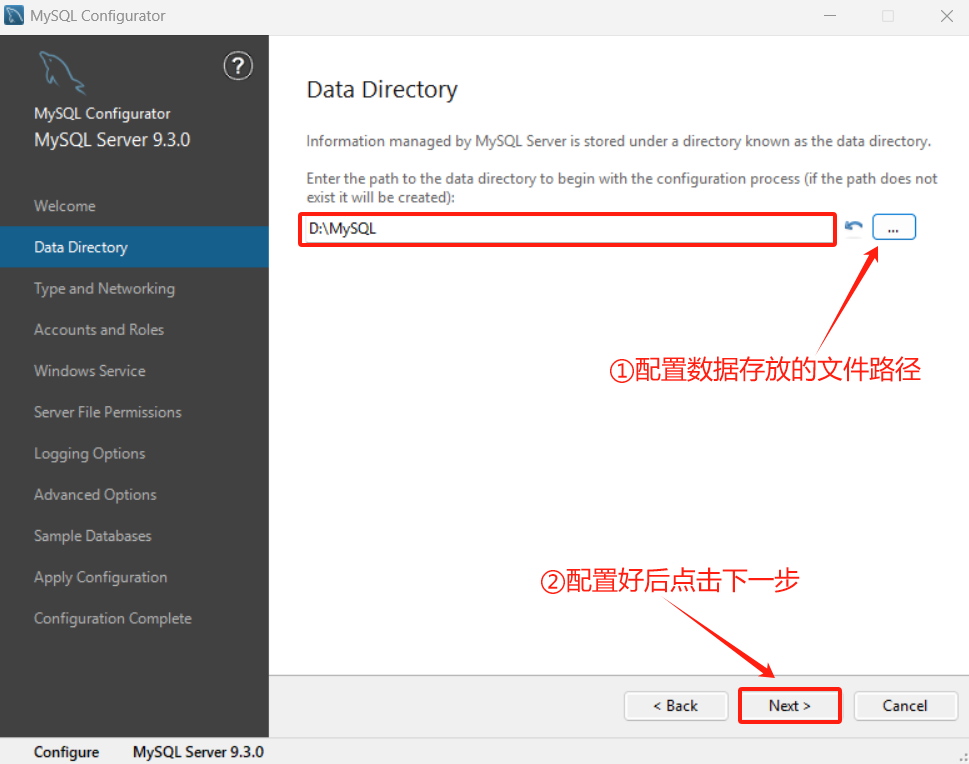The width and height of the screenshot is (969, 764).
Task: Click 'MySQL Server 9.3.0' sidebar title
Action: [112, 140]
